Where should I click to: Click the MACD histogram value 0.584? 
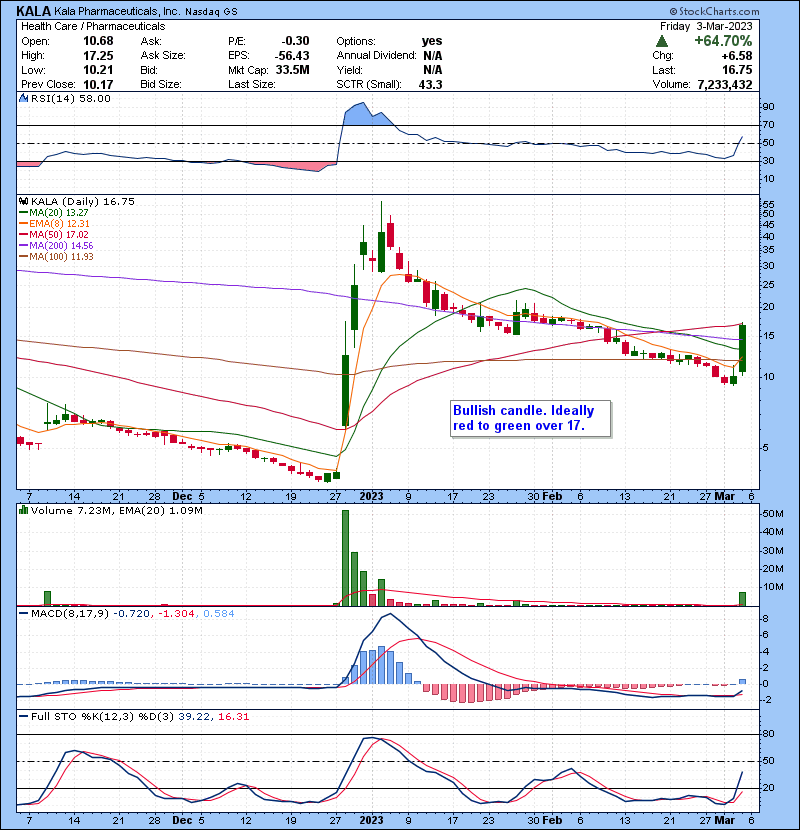[x=219, y=614]
